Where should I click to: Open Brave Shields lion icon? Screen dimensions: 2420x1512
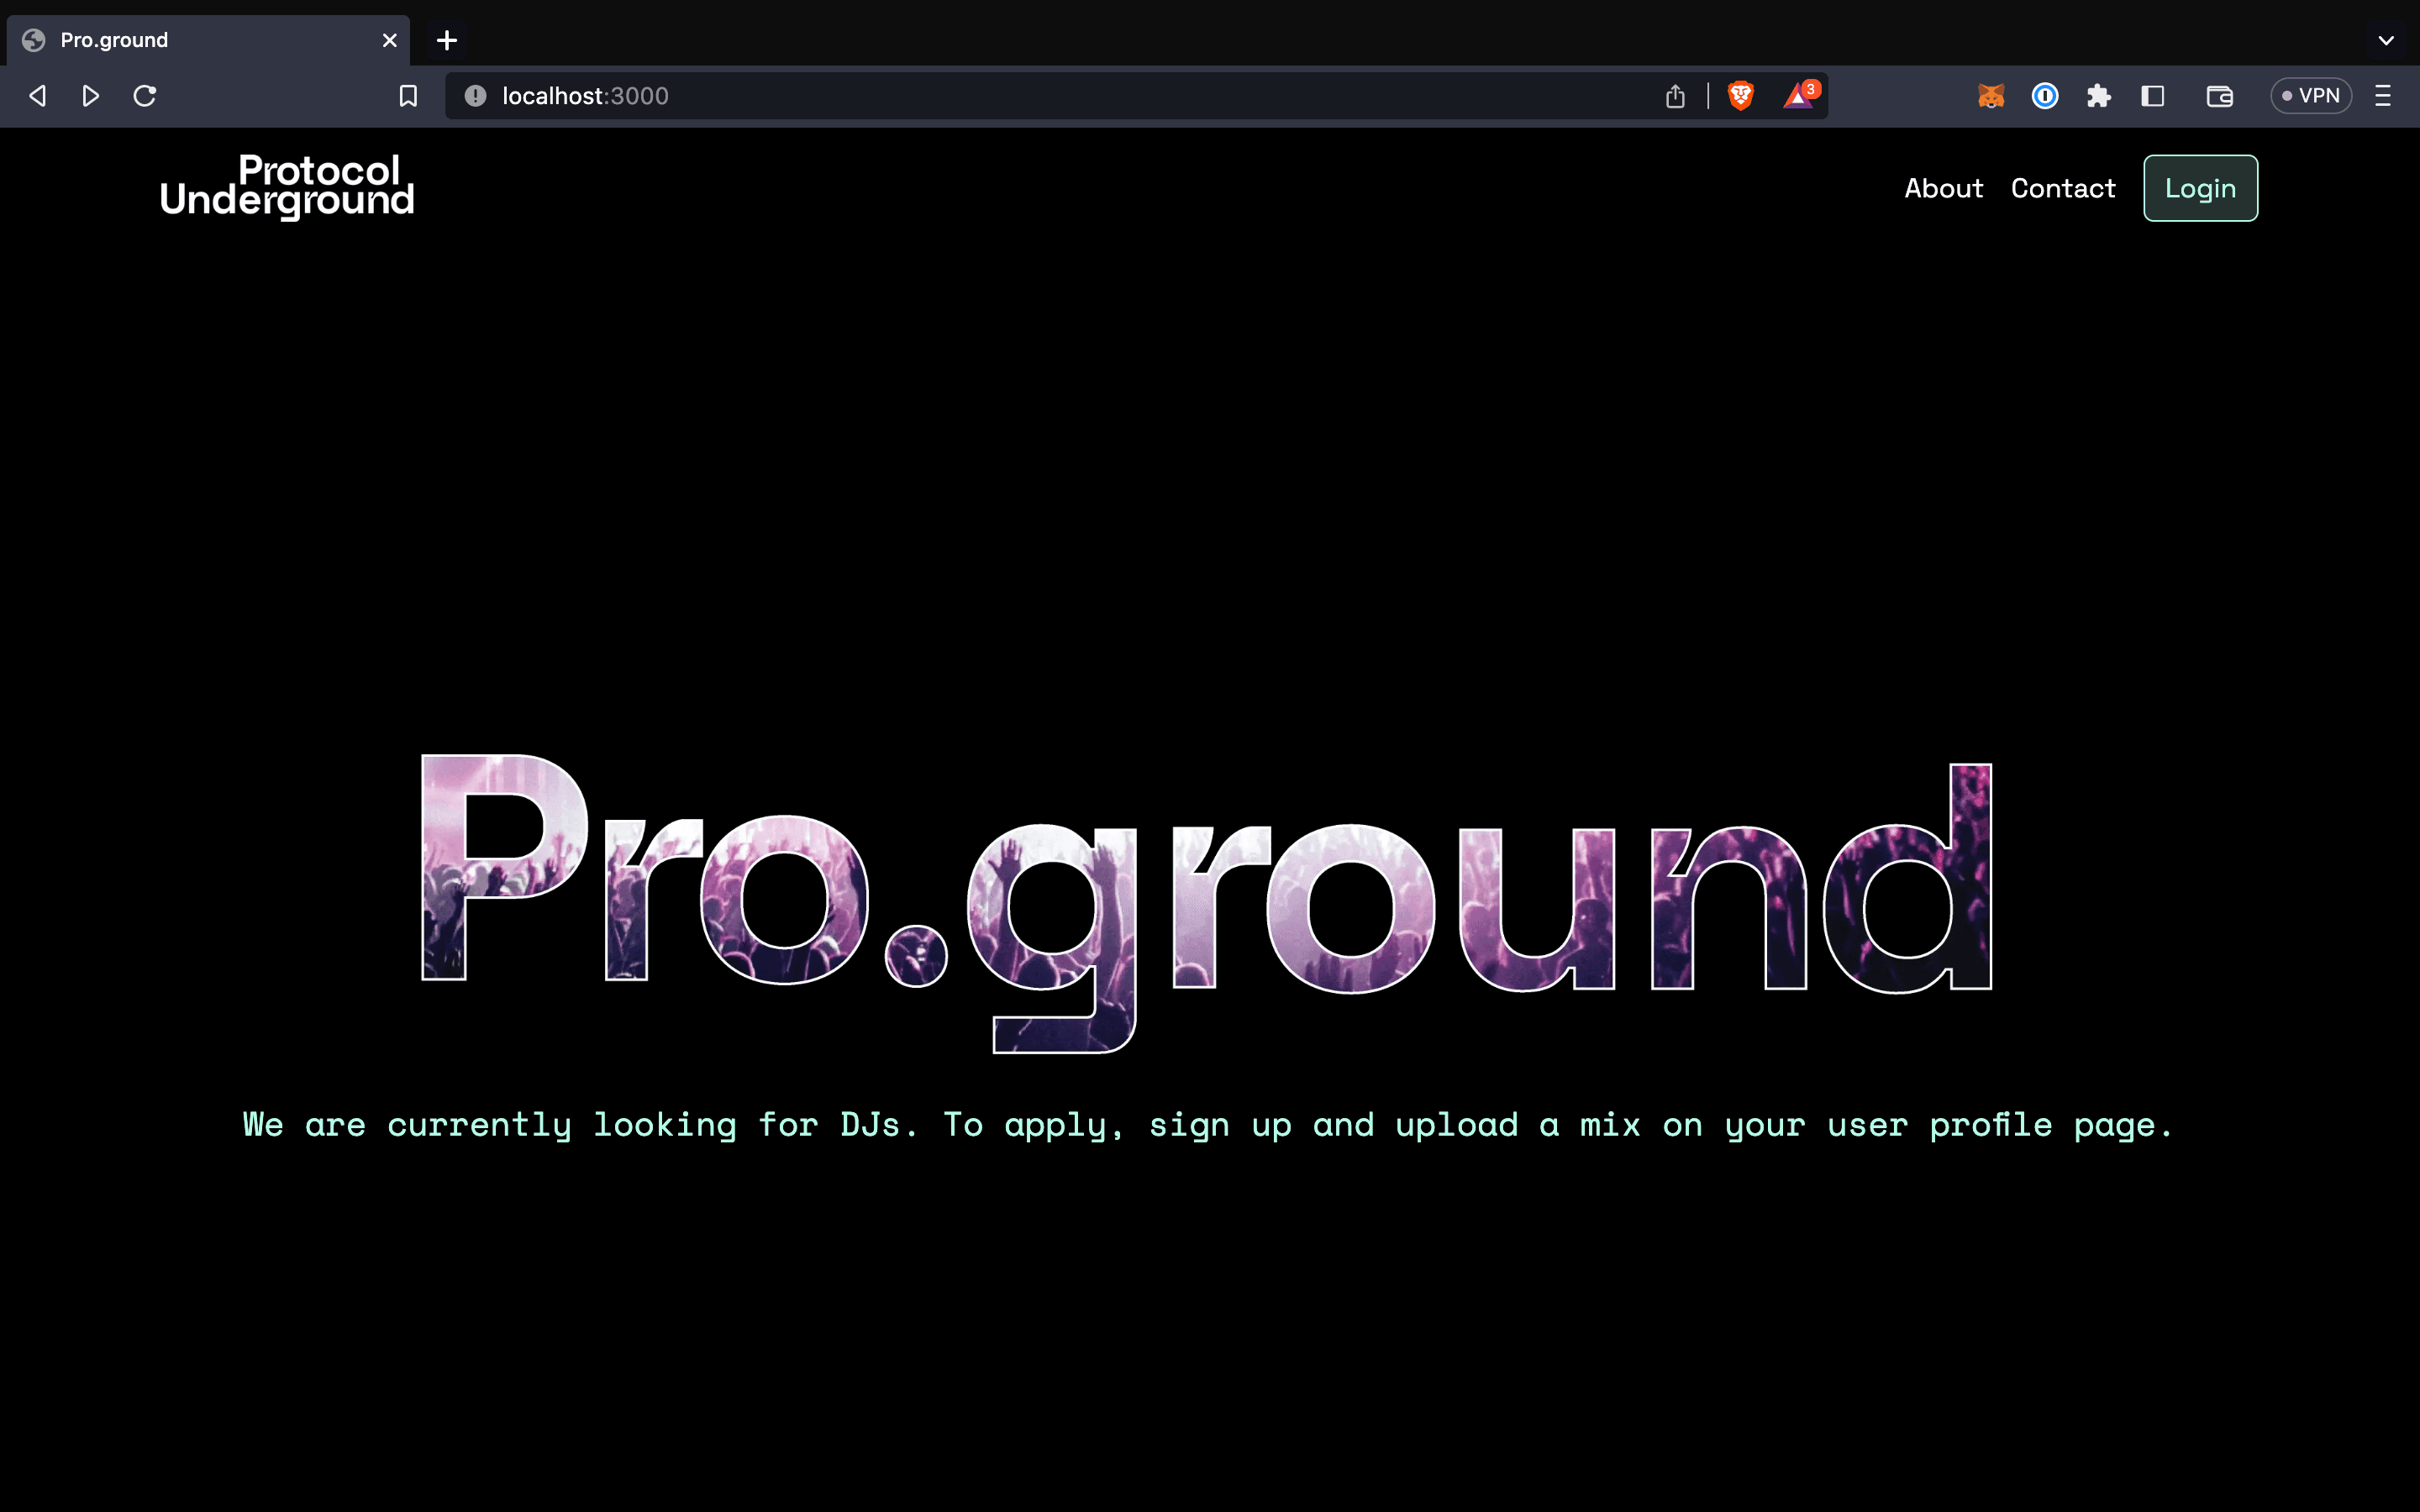(1740, 96)
